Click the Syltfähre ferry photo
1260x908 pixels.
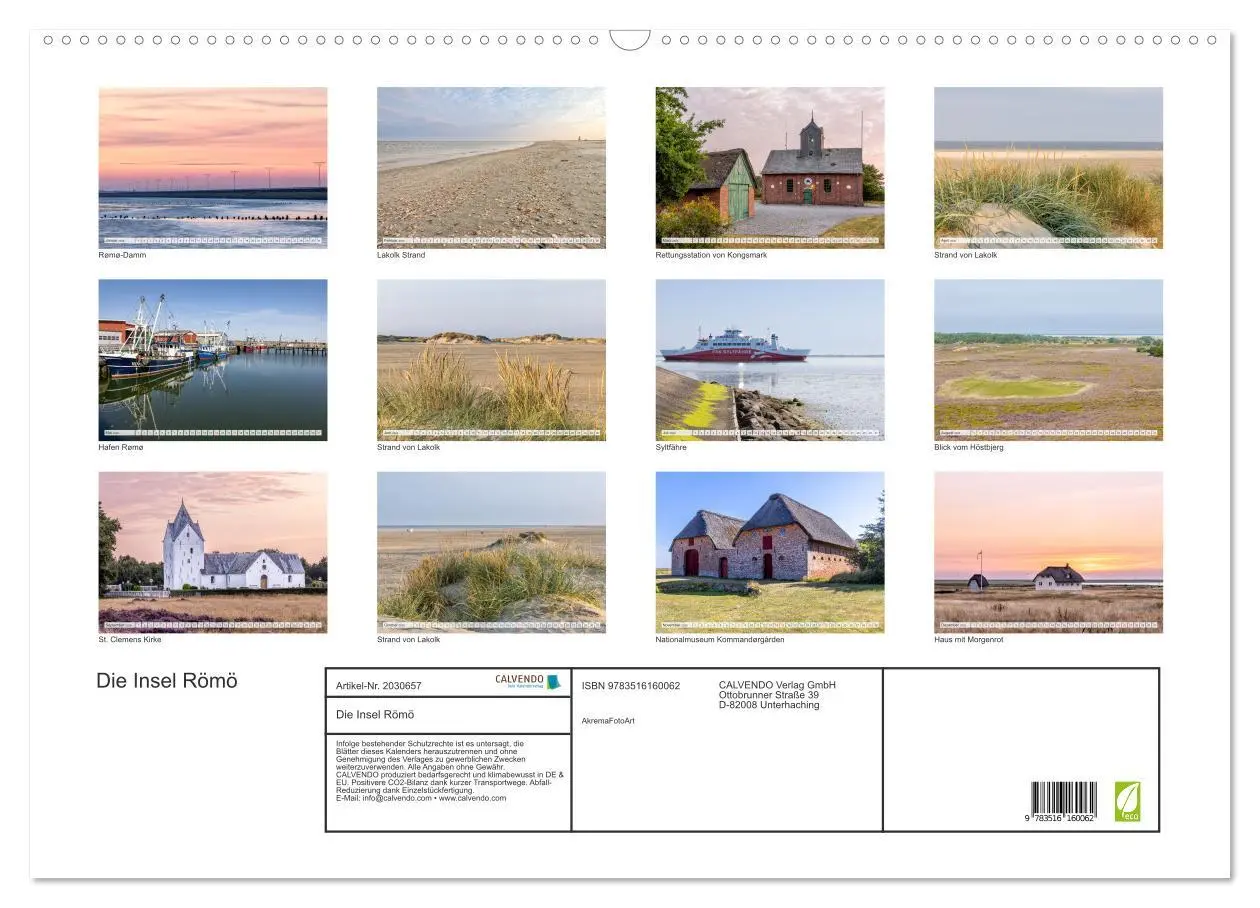(771, 355)
